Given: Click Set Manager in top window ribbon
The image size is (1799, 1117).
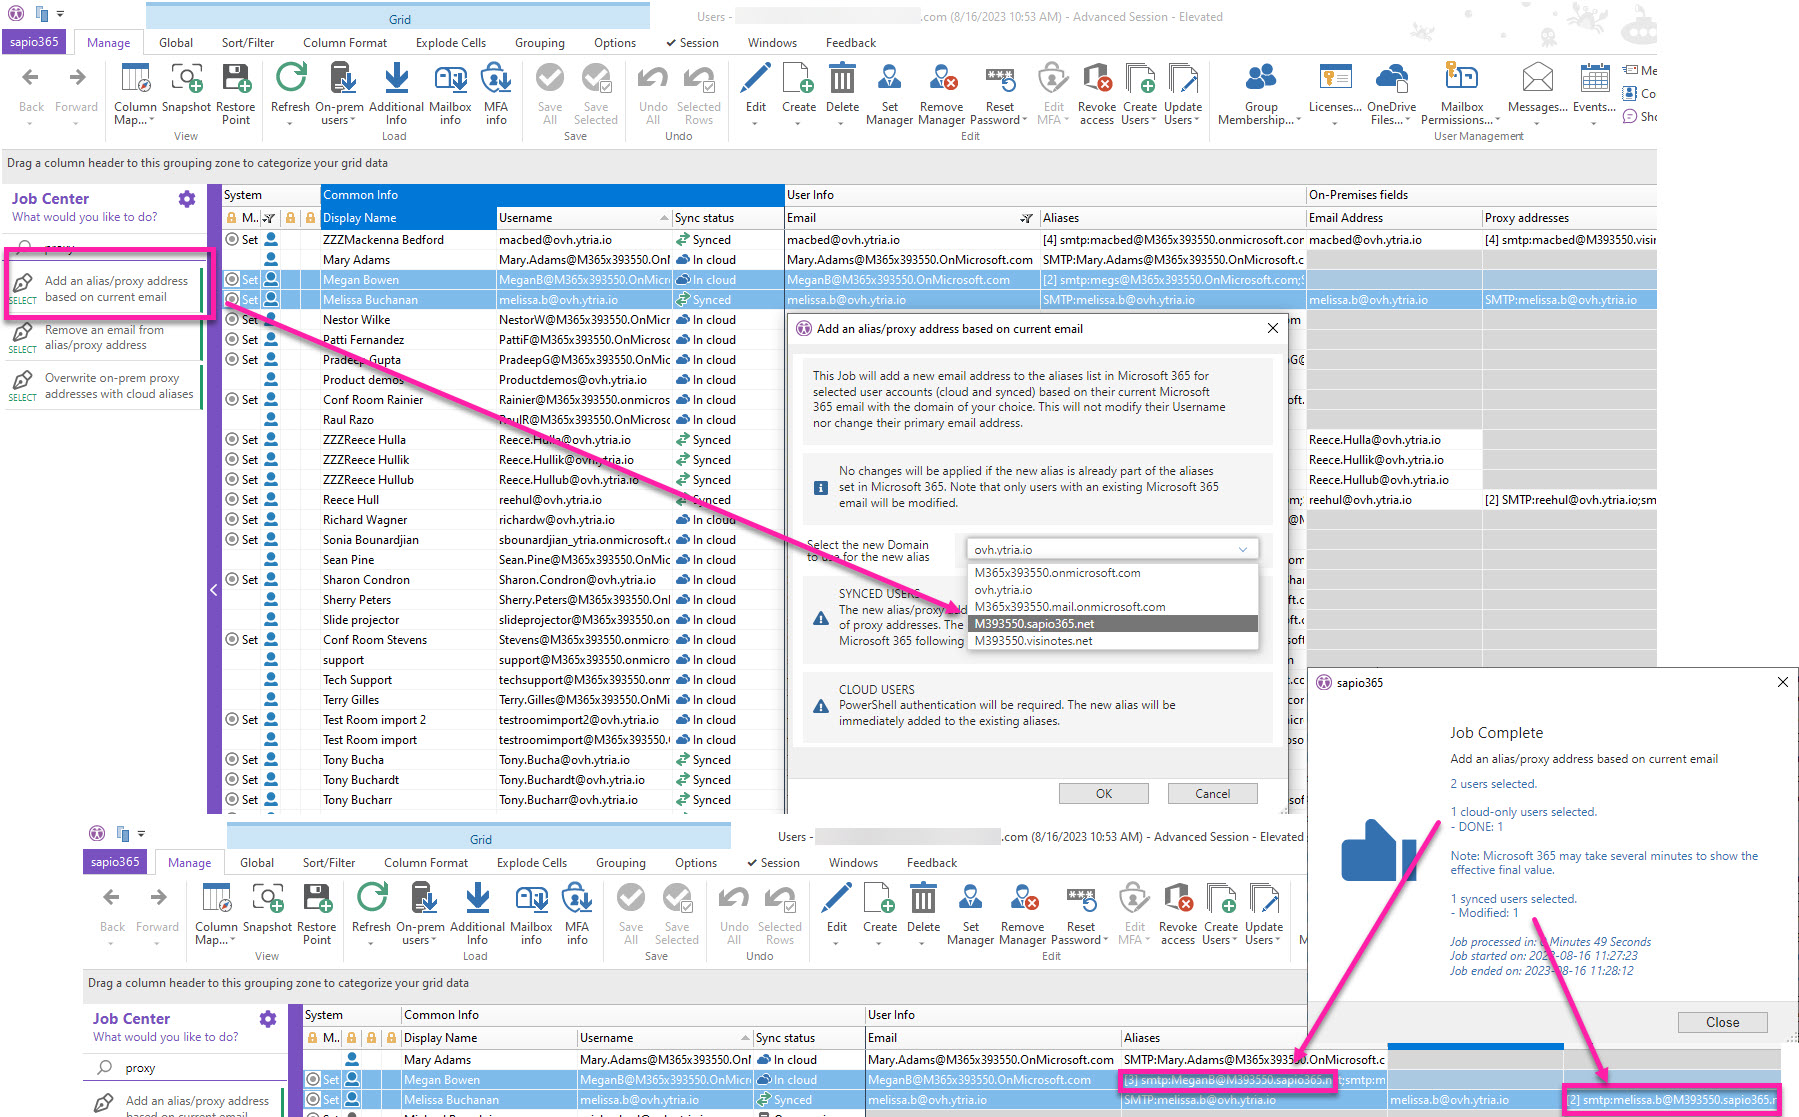Looking at the screenshot, I should [889, 93].
